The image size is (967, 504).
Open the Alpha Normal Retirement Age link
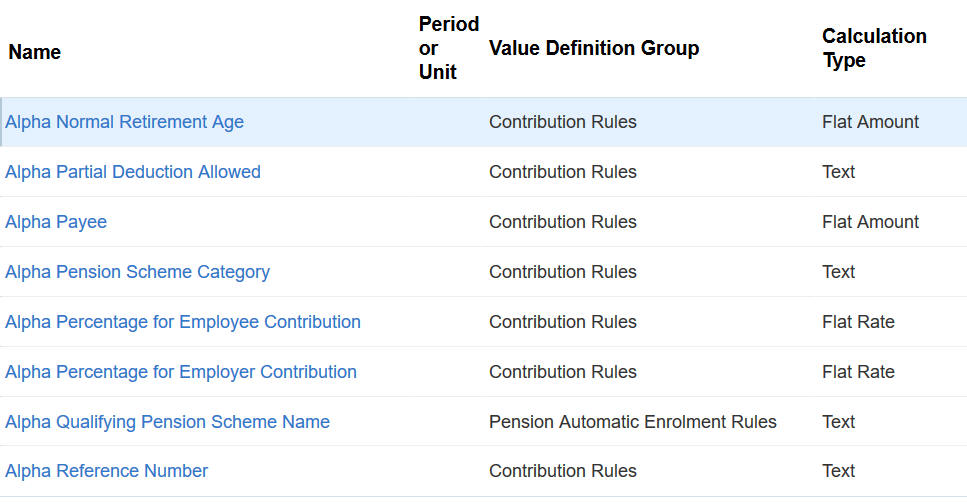coord(124,122)
